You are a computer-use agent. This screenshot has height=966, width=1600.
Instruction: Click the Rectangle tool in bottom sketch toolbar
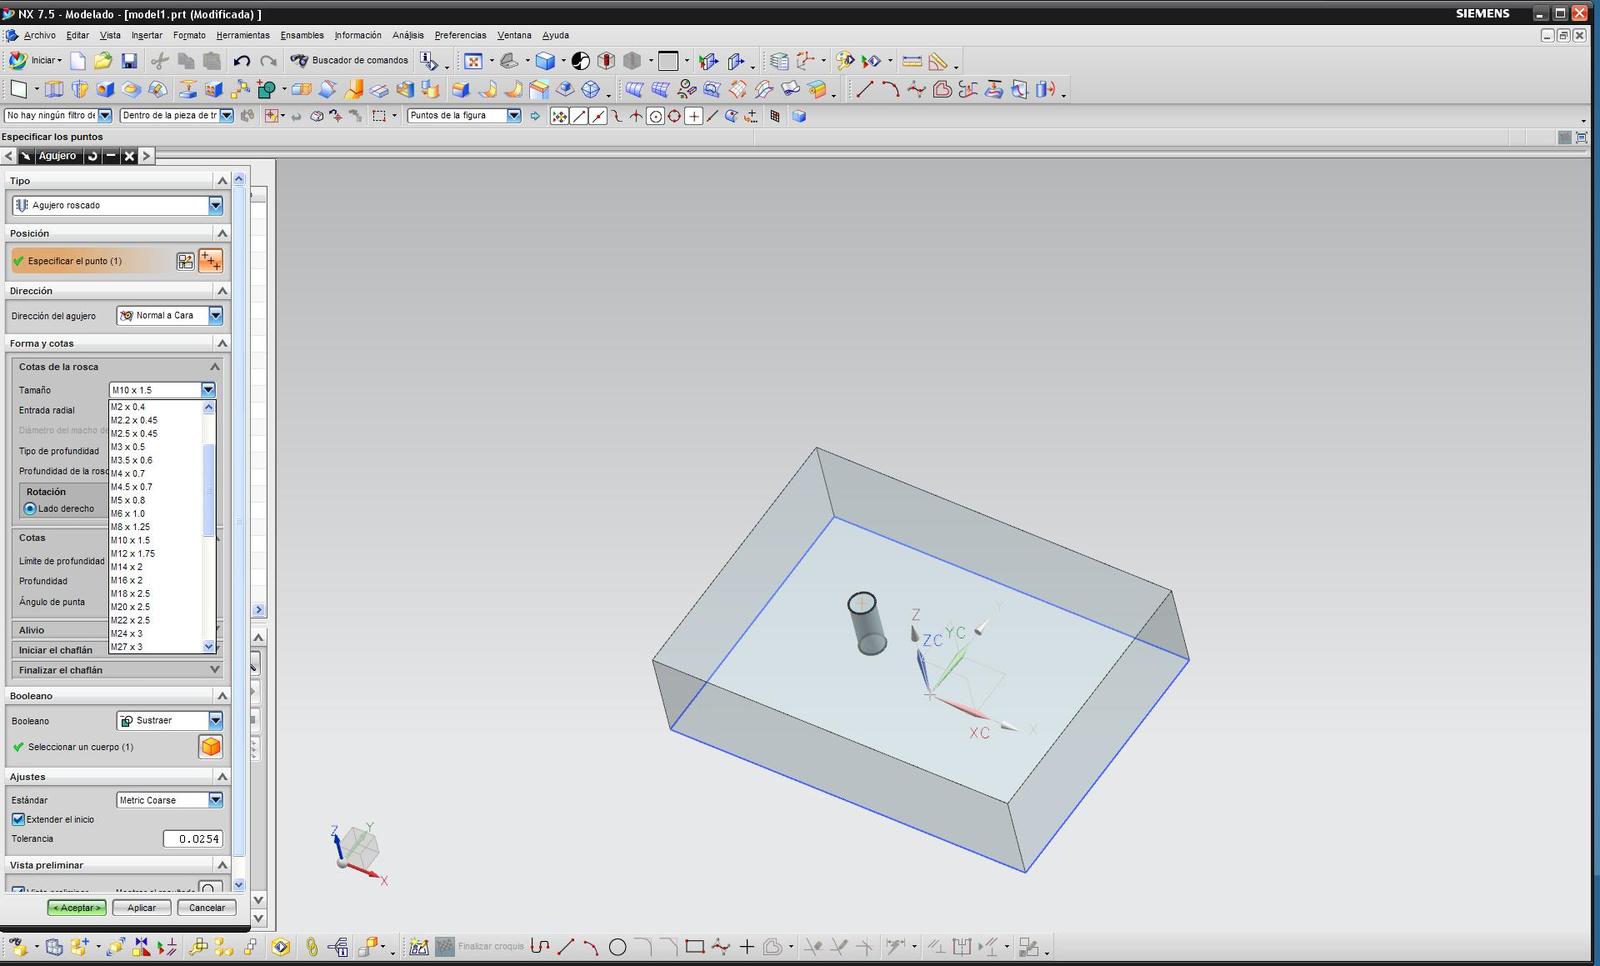pos(695,946)
